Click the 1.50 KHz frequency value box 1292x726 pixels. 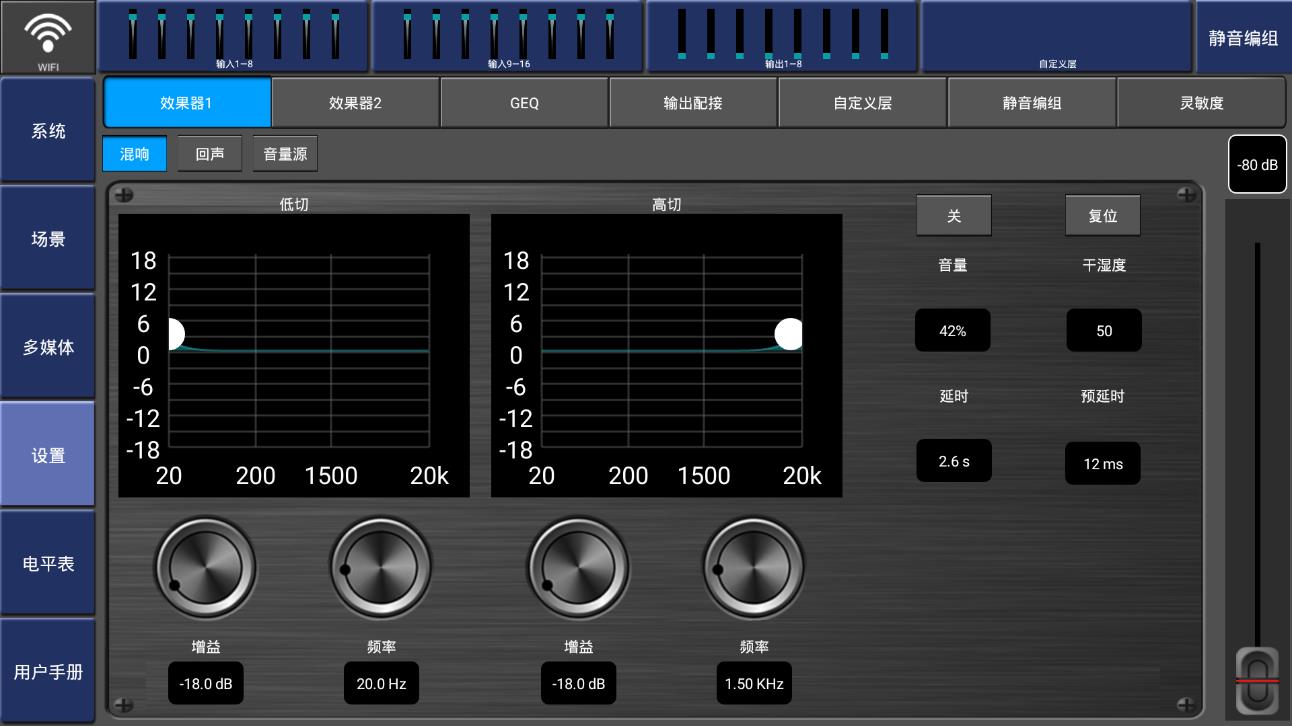point(754,684)
